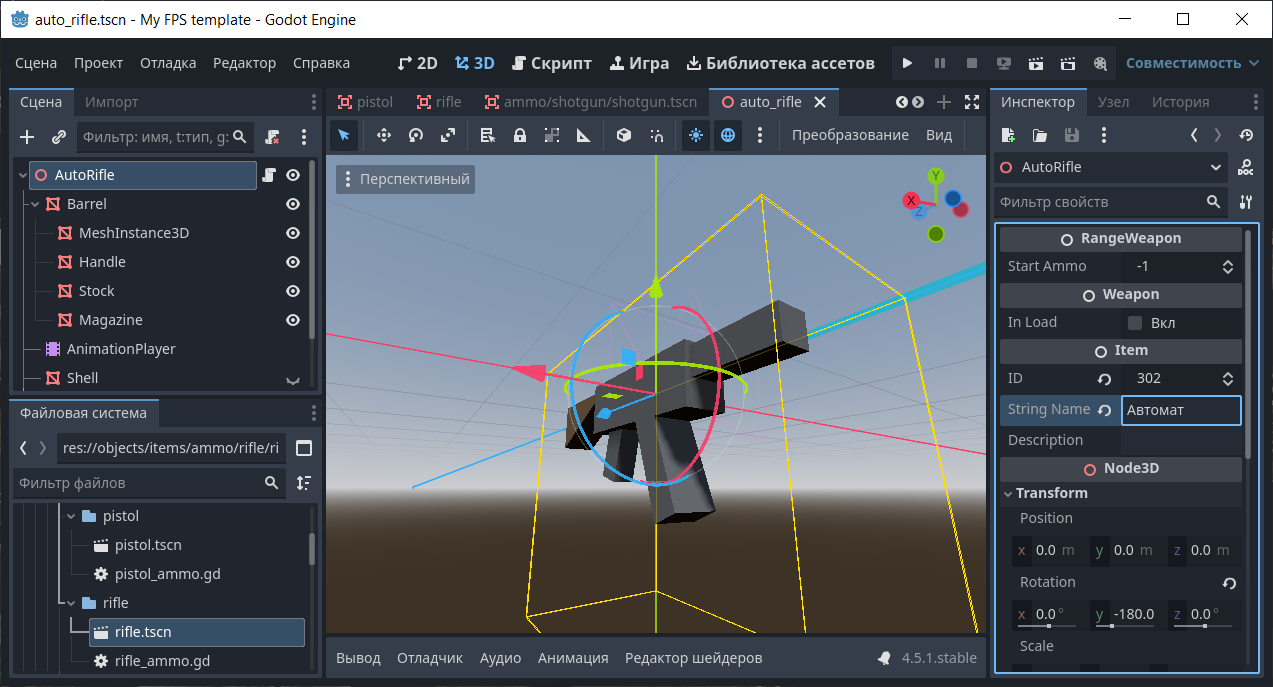Open the Совместимость renderer dropdown
This screenshot has width=1273, height=687.
(x=1192, y=63)
